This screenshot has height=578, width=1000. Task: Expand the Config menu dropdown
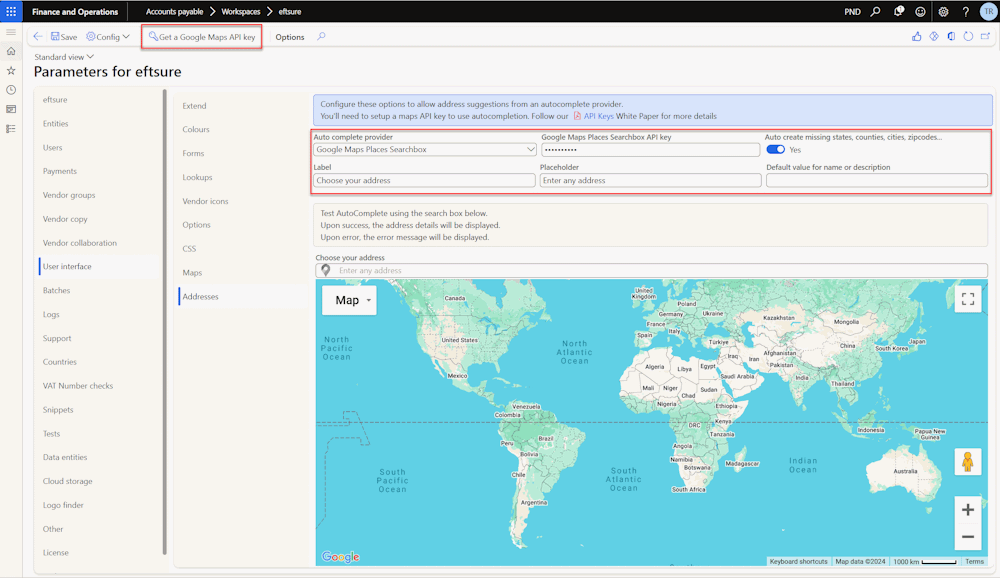pyautogui.click(x=108, y=36)
